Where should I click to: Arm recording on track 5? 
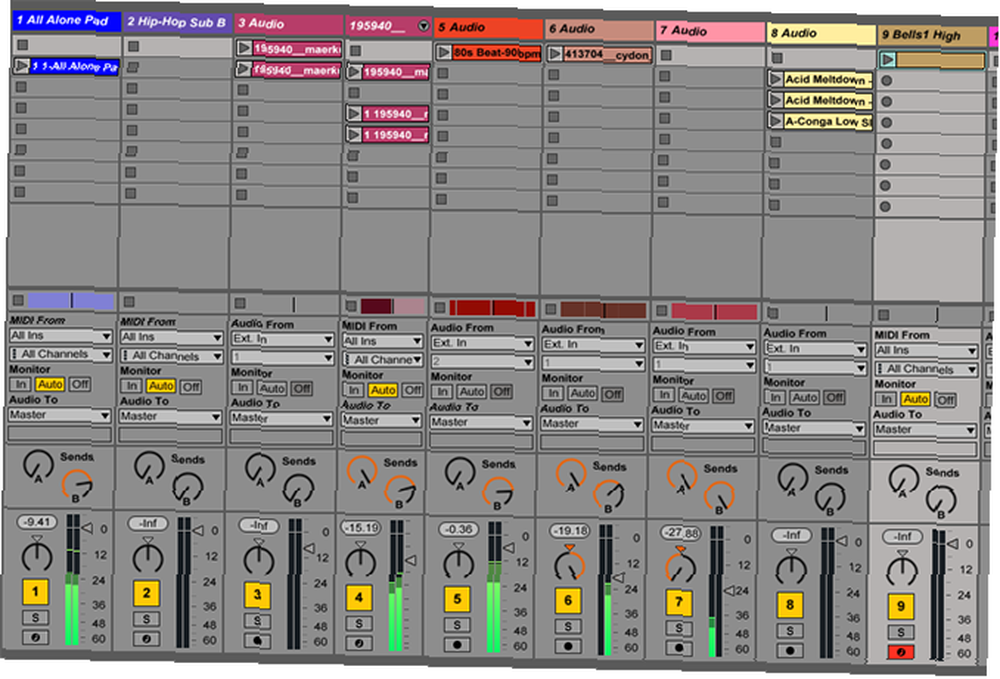coord(457,644)
